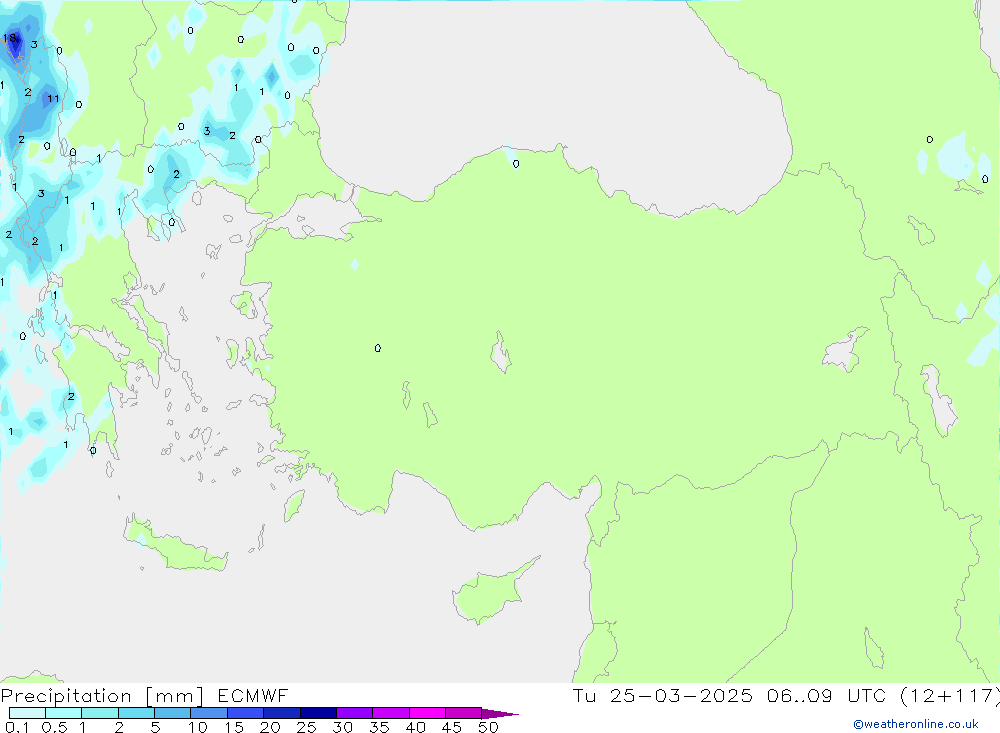Select the "10" legend scale label
The image size is (1000, 733).
click(x=198, y=727)
